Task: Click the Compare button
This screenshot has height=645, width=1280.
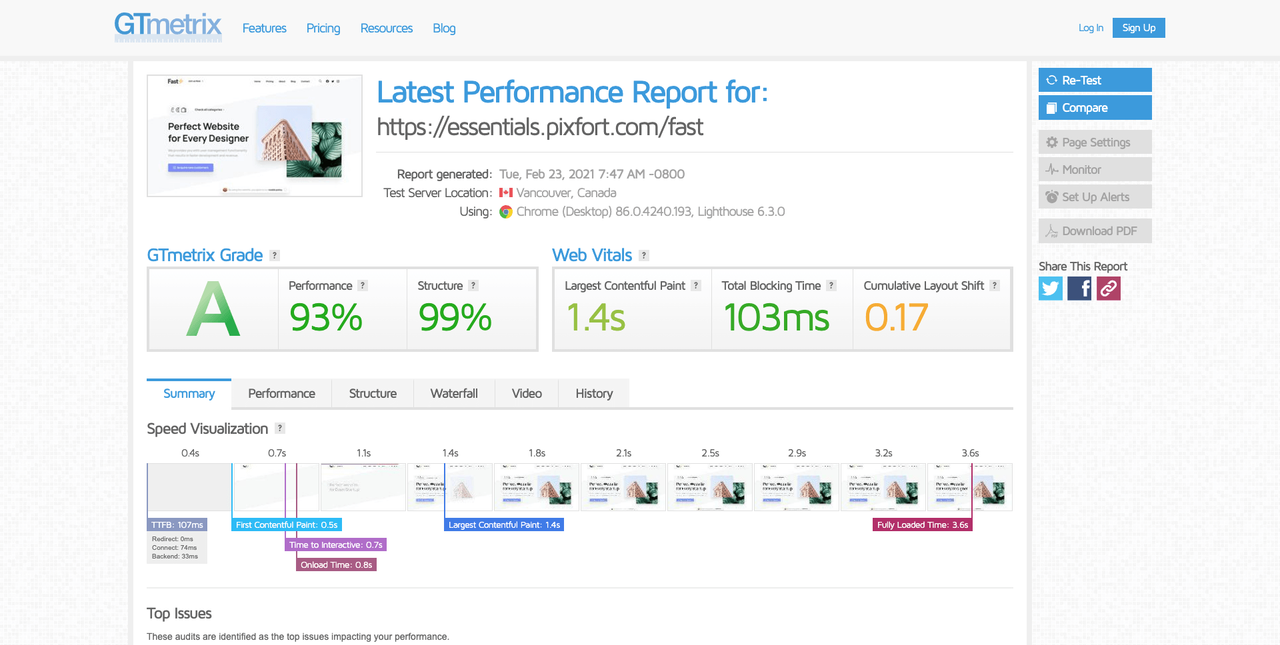Action: pyautogui.click(x=1095, y=108)
